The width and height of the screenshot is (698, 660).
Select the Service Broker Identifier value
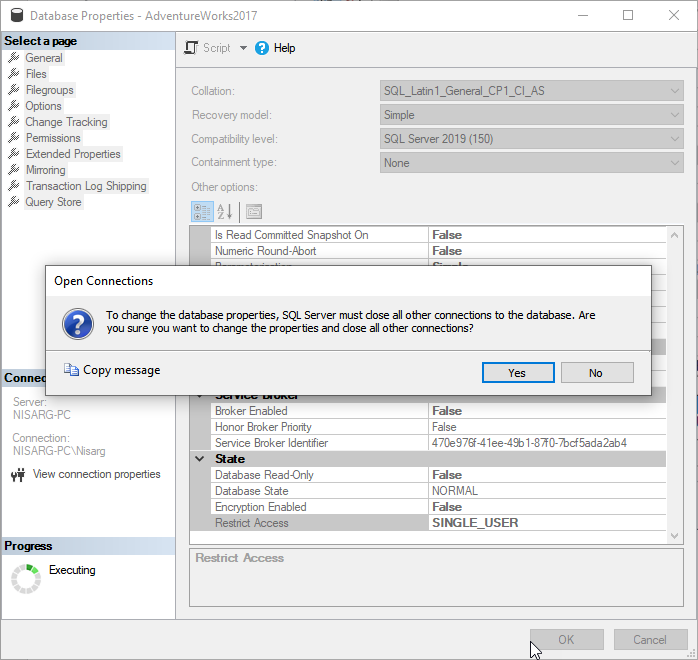pyautogui.click(x=547, y=443)
